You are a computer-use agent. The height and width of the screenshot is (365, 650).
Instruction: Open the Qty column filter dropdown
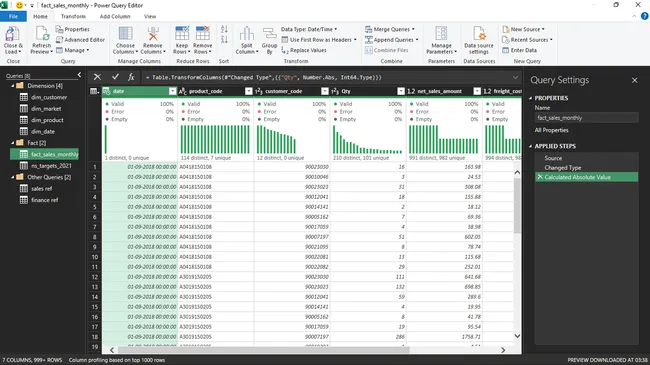tap(401, 91)
